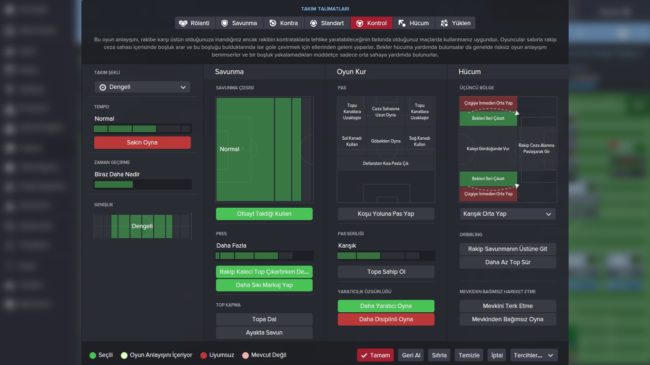
Task: Toggle the red Daha Disiplinli Oyna
Action: tap(386, 319)
